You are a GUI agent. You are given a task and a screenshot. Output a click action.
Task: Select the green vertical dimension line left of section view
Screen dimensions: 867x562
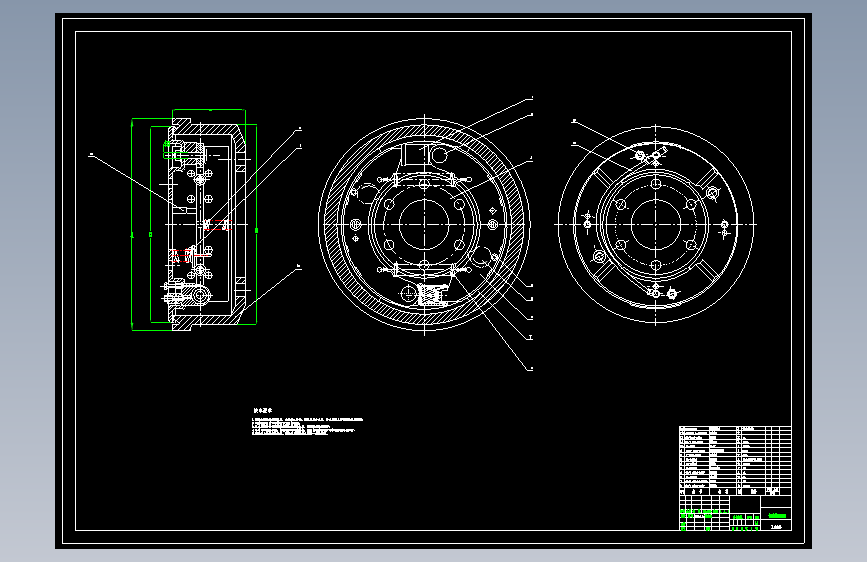[x=132, y=225]
